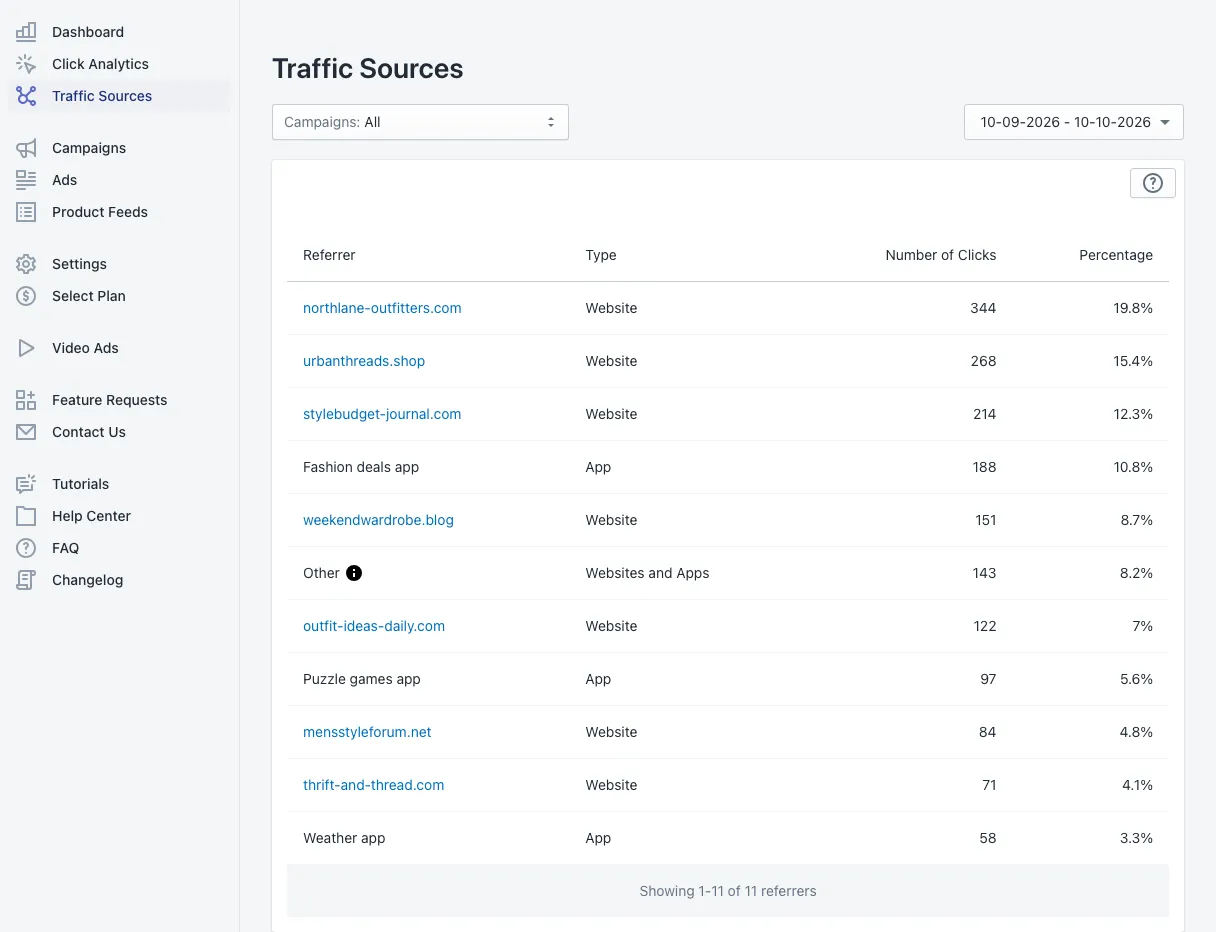Click the Traffic Sources nodes icon
The width and height of the screenshot is (1216, 932).
(x=26, y=96)
